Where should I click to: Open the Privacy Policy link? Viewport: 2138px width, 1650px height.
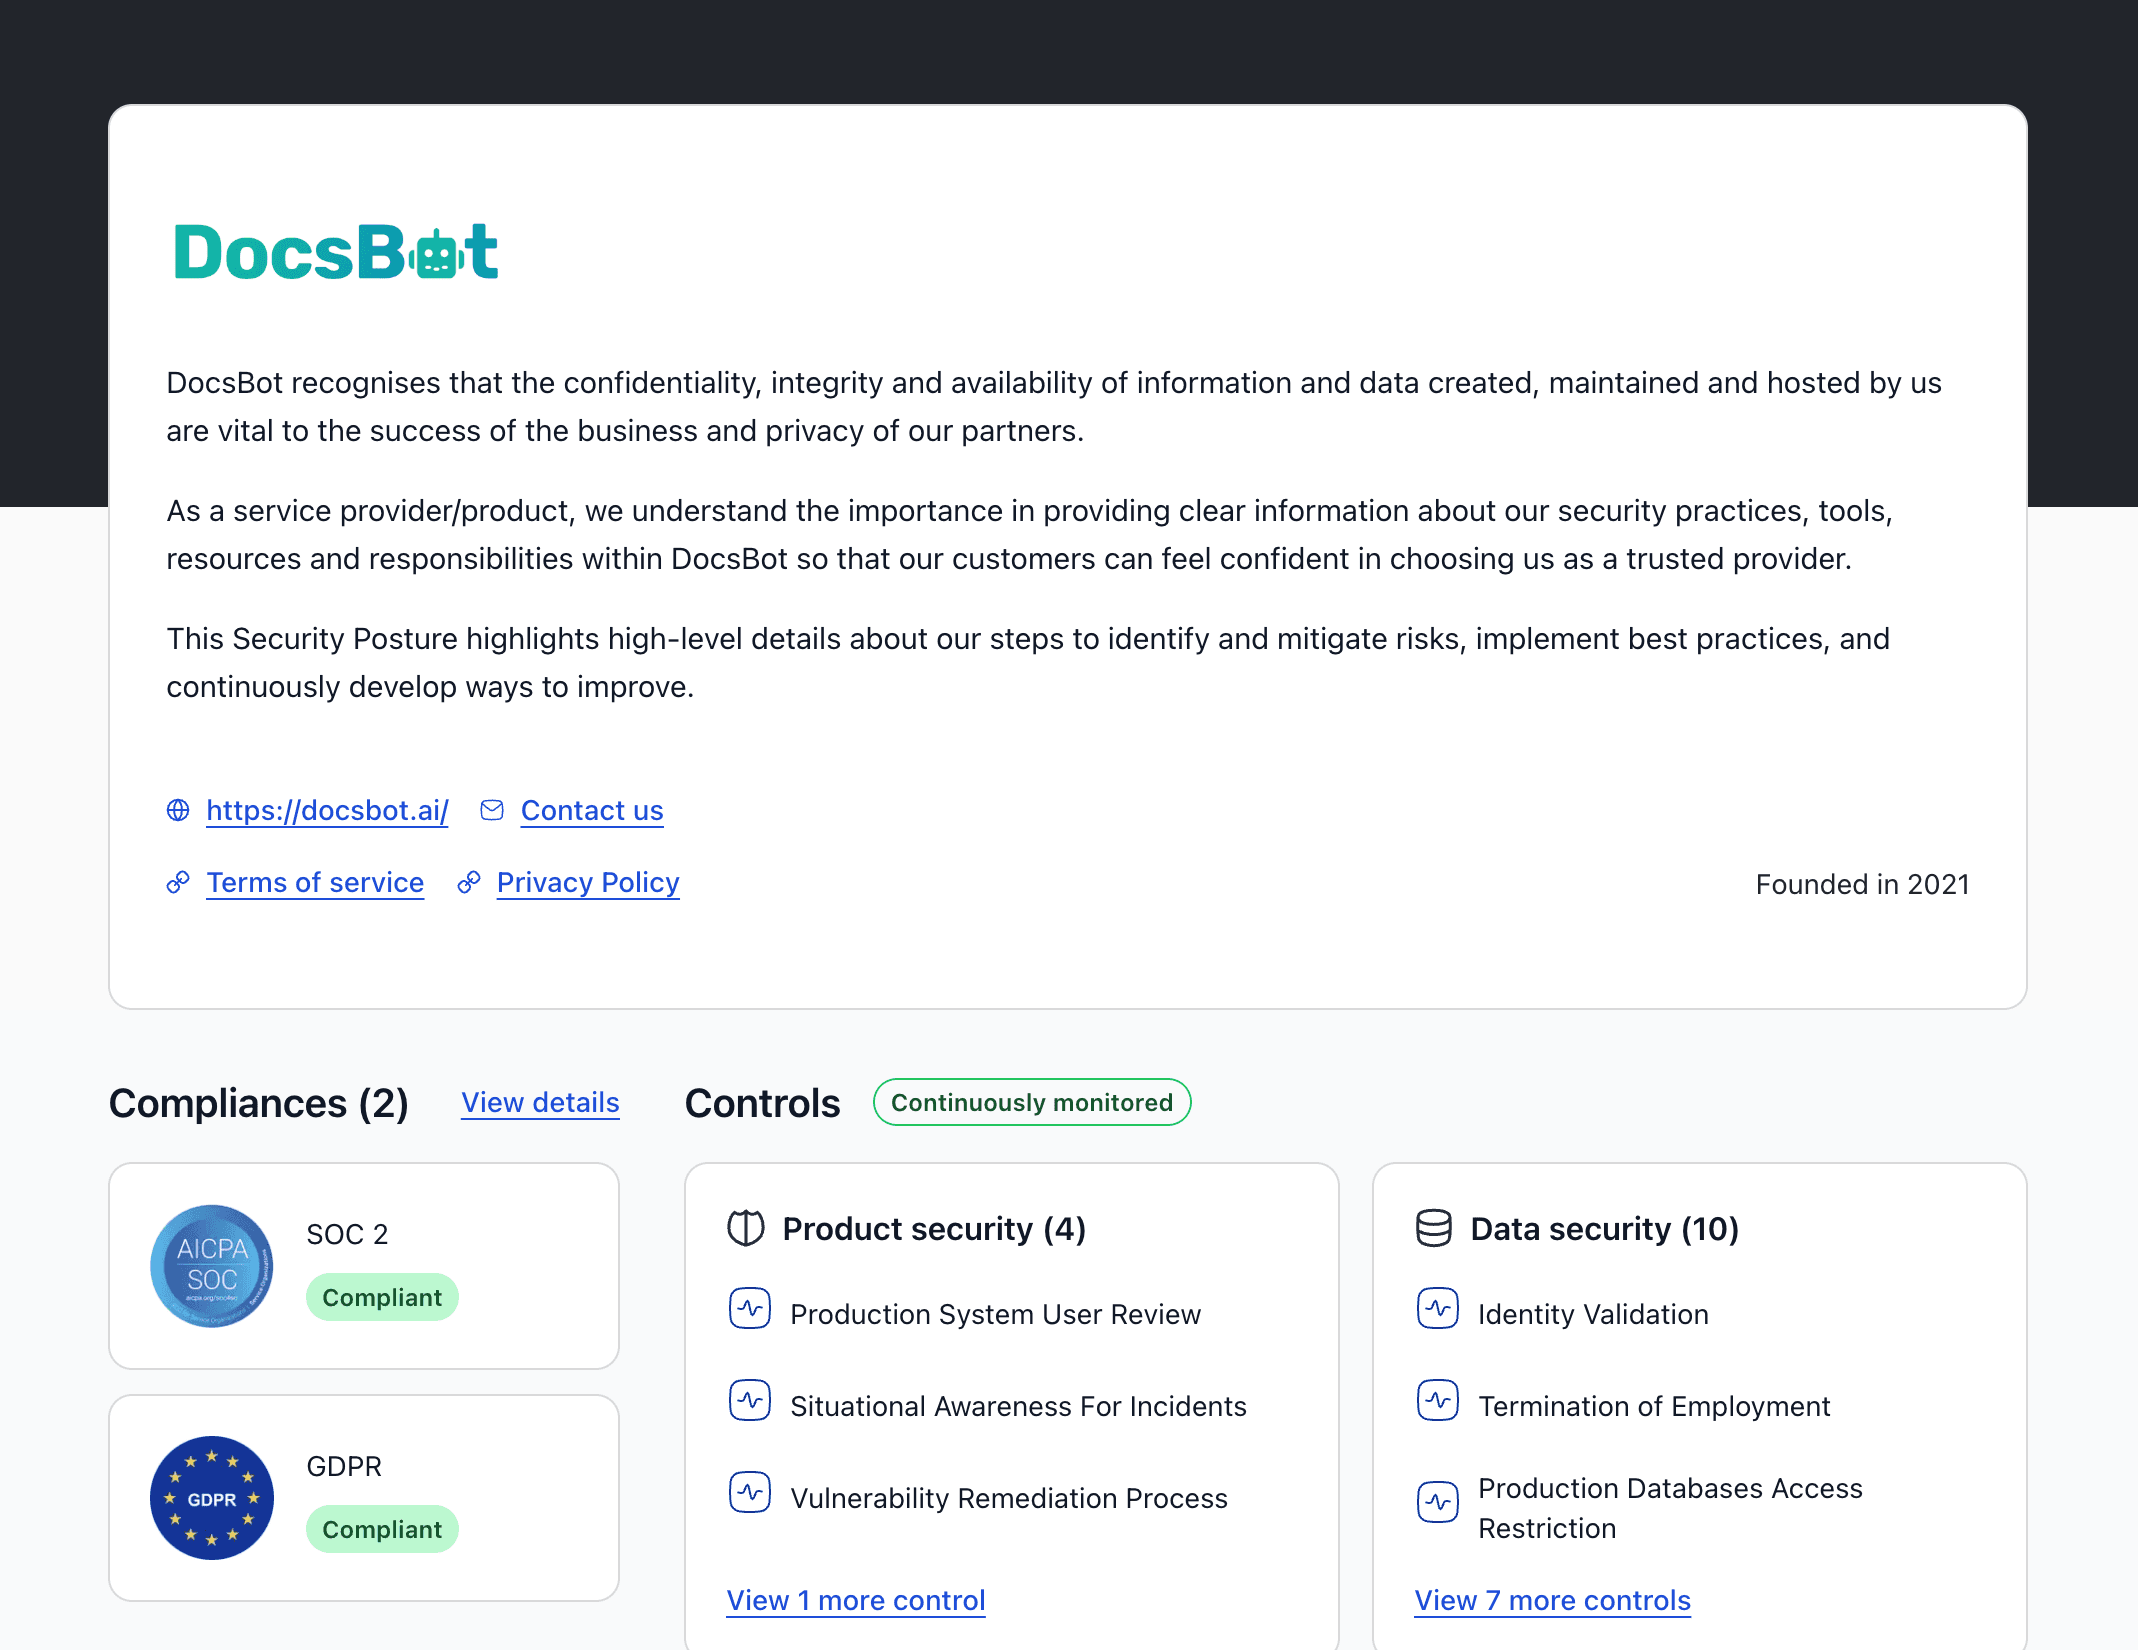point(588,882)
